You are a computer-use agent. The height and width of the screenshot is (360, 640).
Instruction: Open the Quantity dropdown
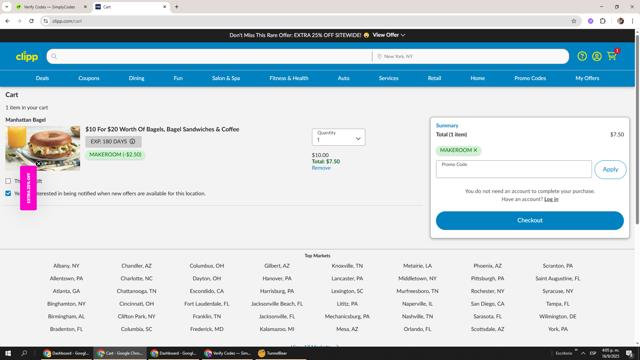338,137
